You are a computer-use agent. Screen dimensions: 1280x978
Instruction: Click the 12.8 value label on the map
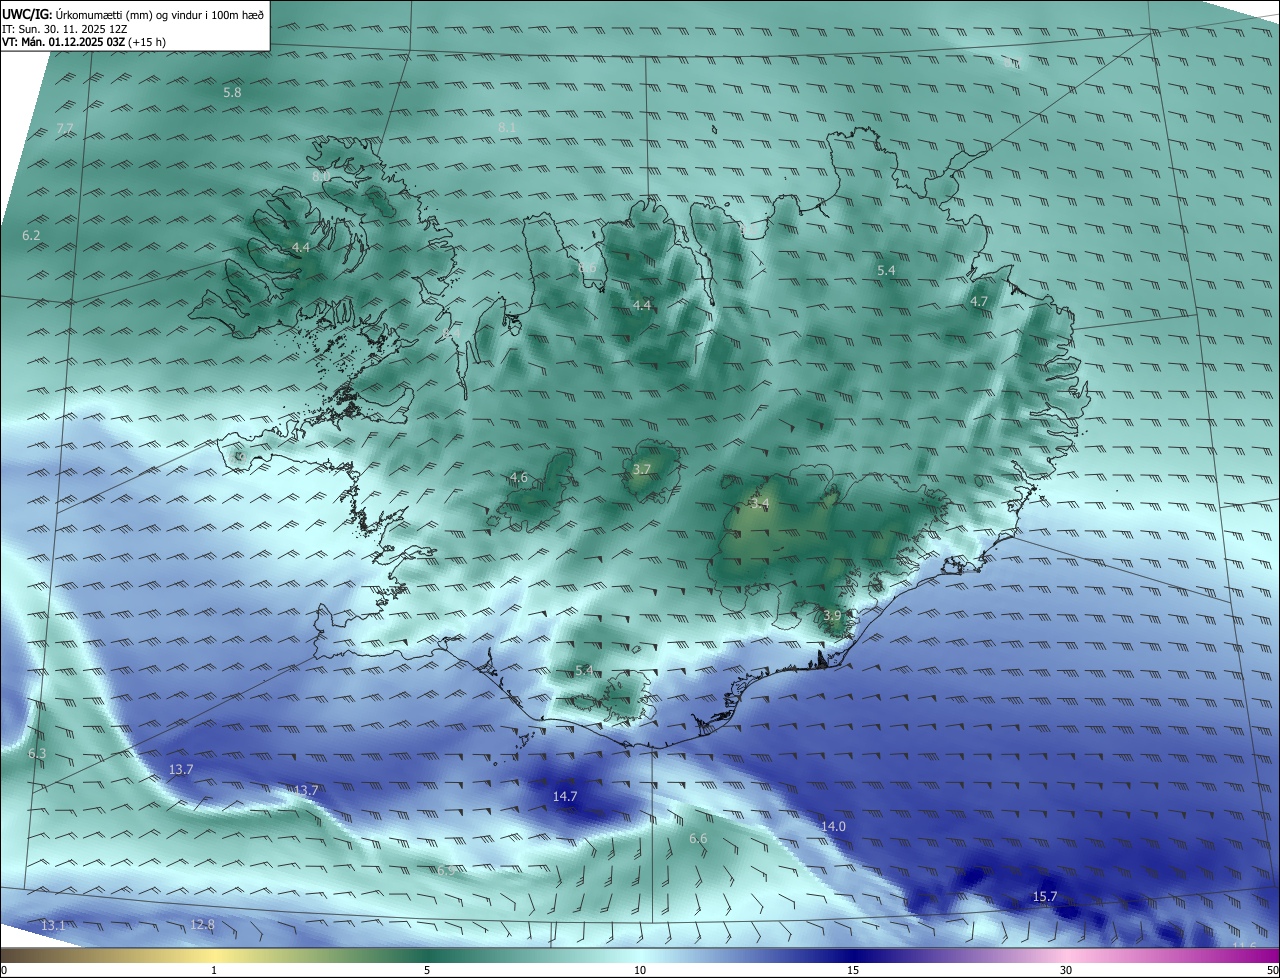tap(202, 924)
